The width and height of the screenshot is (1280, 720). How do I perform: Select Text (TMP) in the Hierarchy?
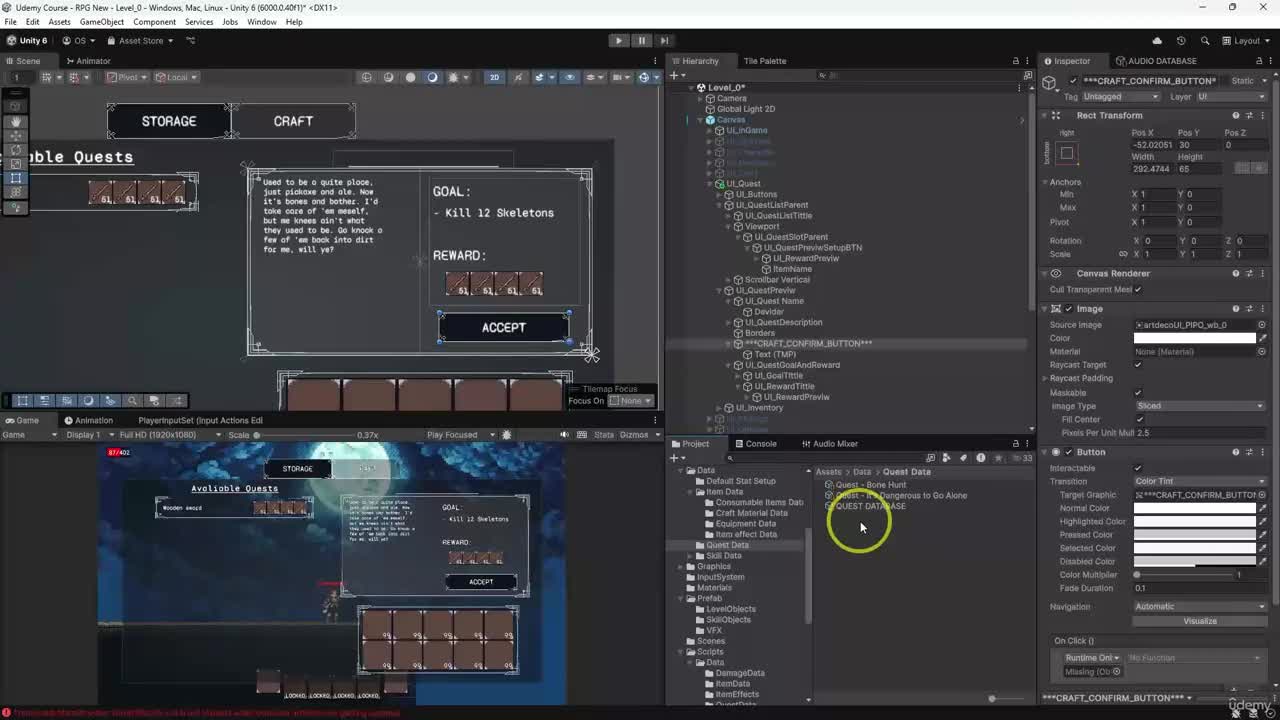click(774, 354)
